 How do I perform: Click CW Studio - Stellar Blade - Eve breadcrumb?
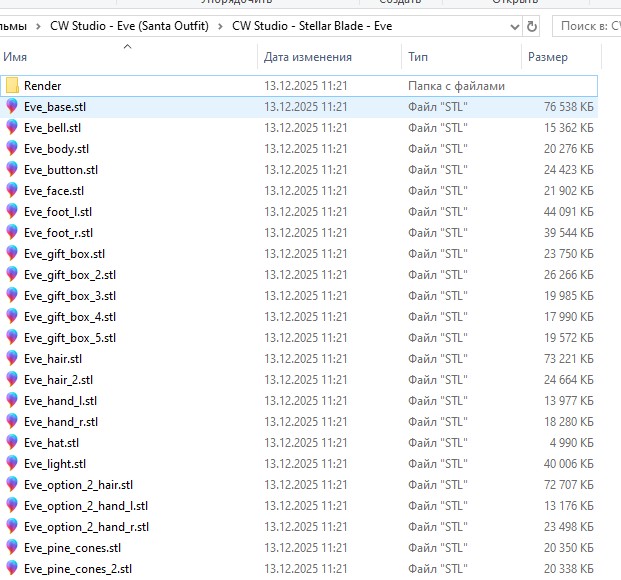(312, 26)
